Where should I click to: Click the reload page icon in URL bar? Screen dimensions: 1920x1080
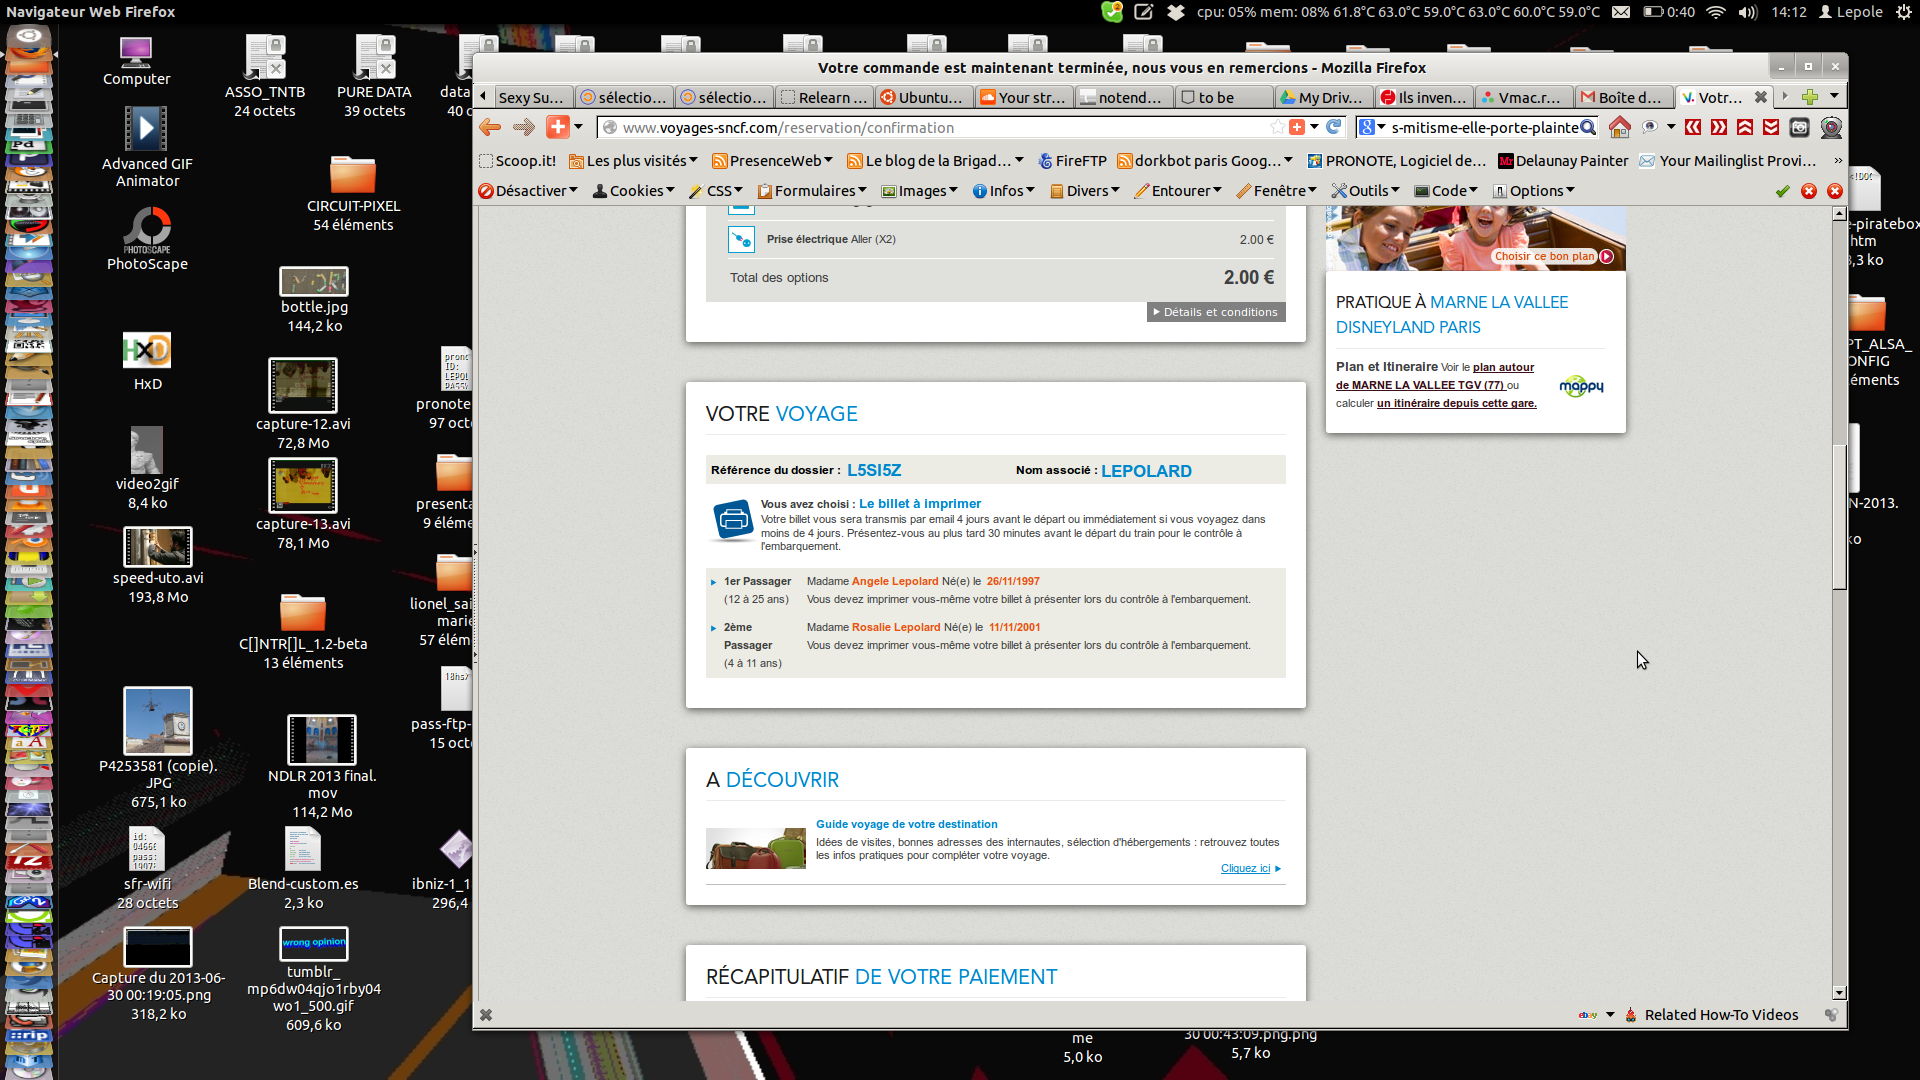(x=1333, y=127)
